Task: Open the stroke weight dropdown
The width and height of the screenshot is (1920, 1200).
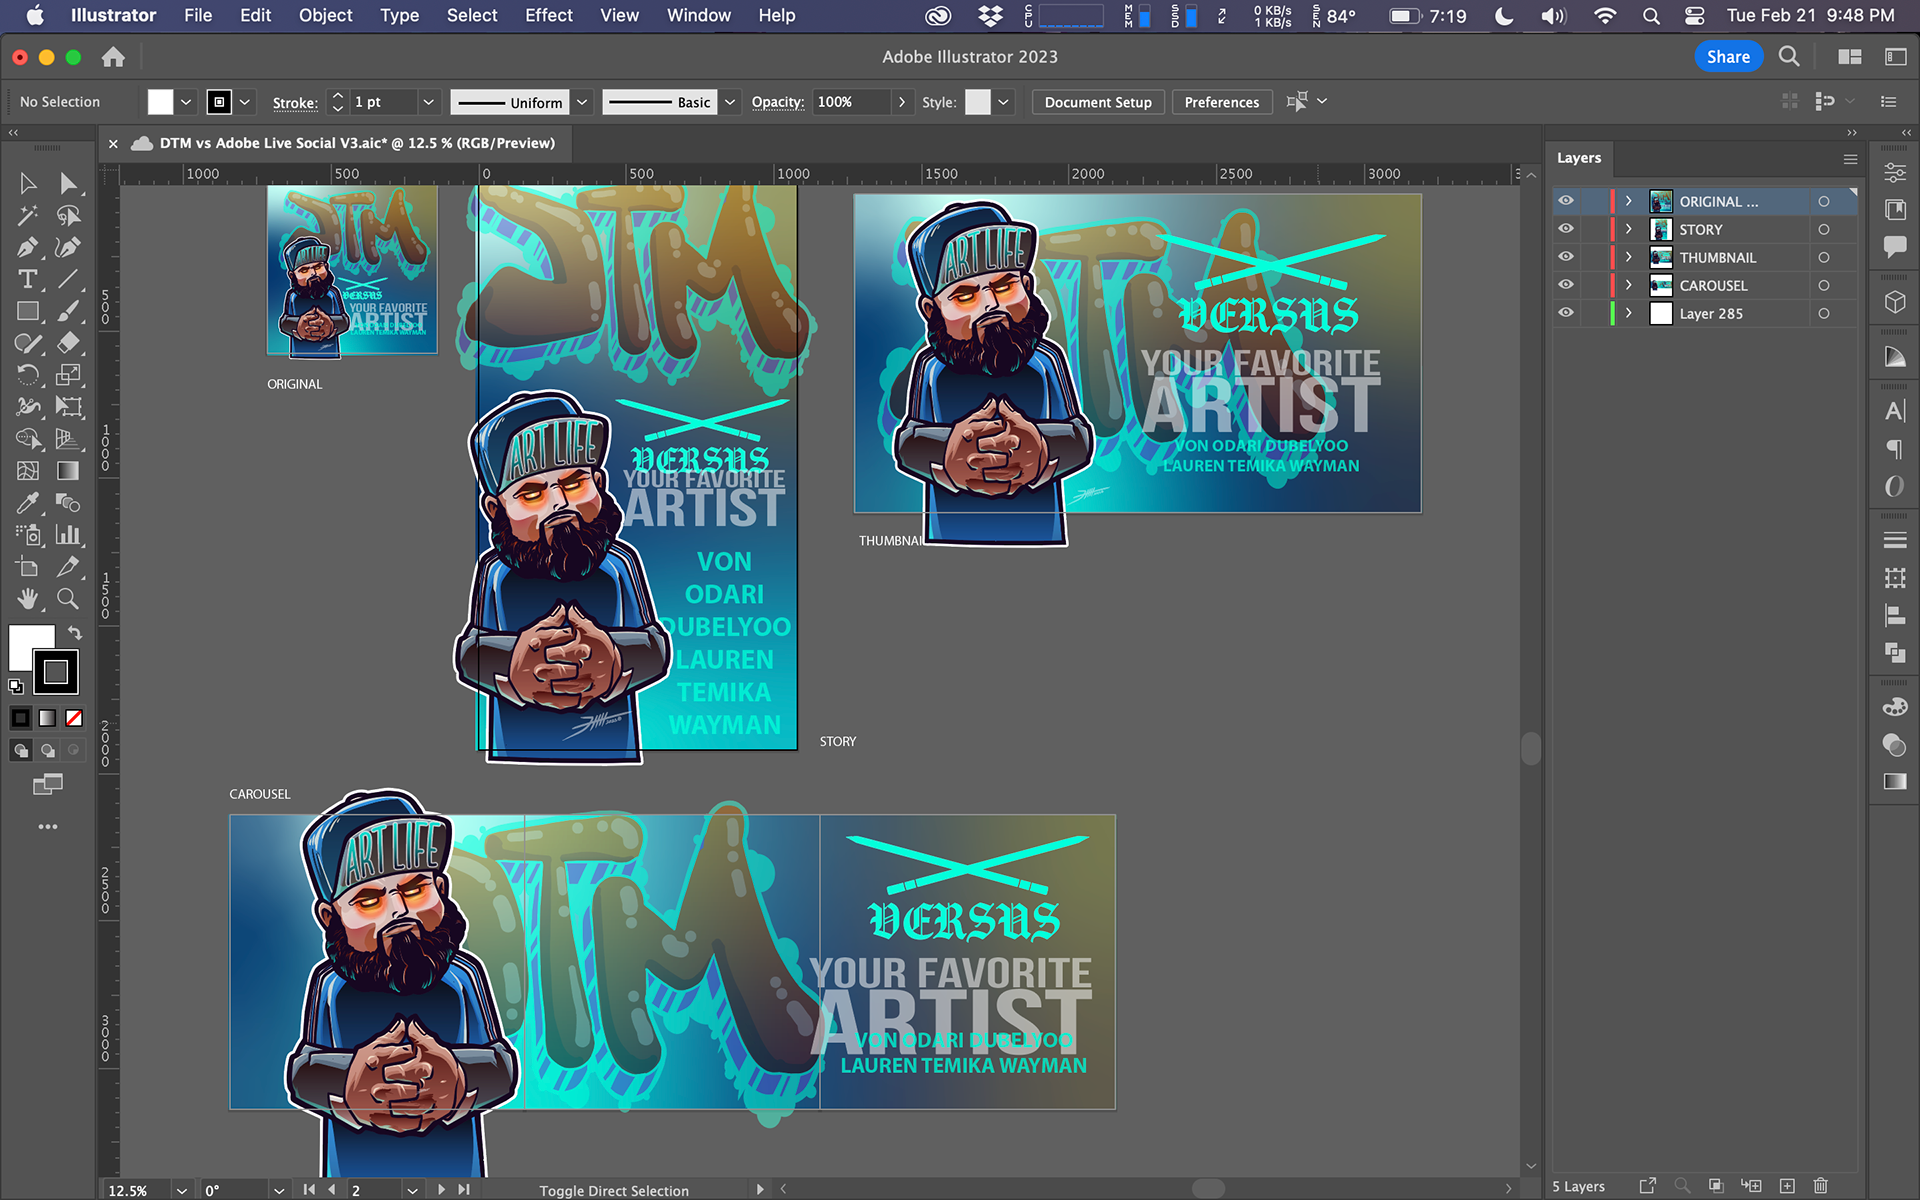Action: (428, 102)
